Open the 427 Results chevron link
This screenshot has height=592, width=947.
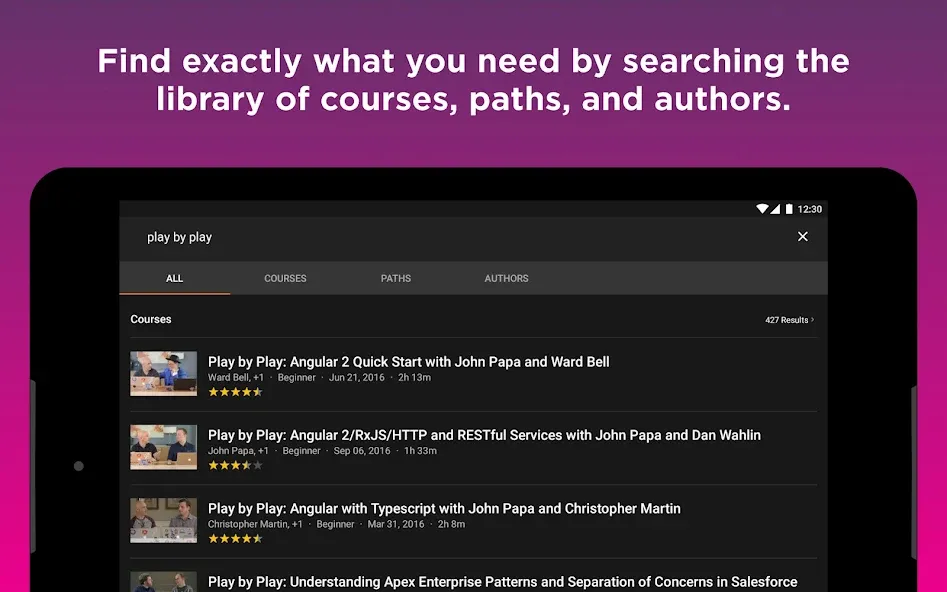[789, 320]
